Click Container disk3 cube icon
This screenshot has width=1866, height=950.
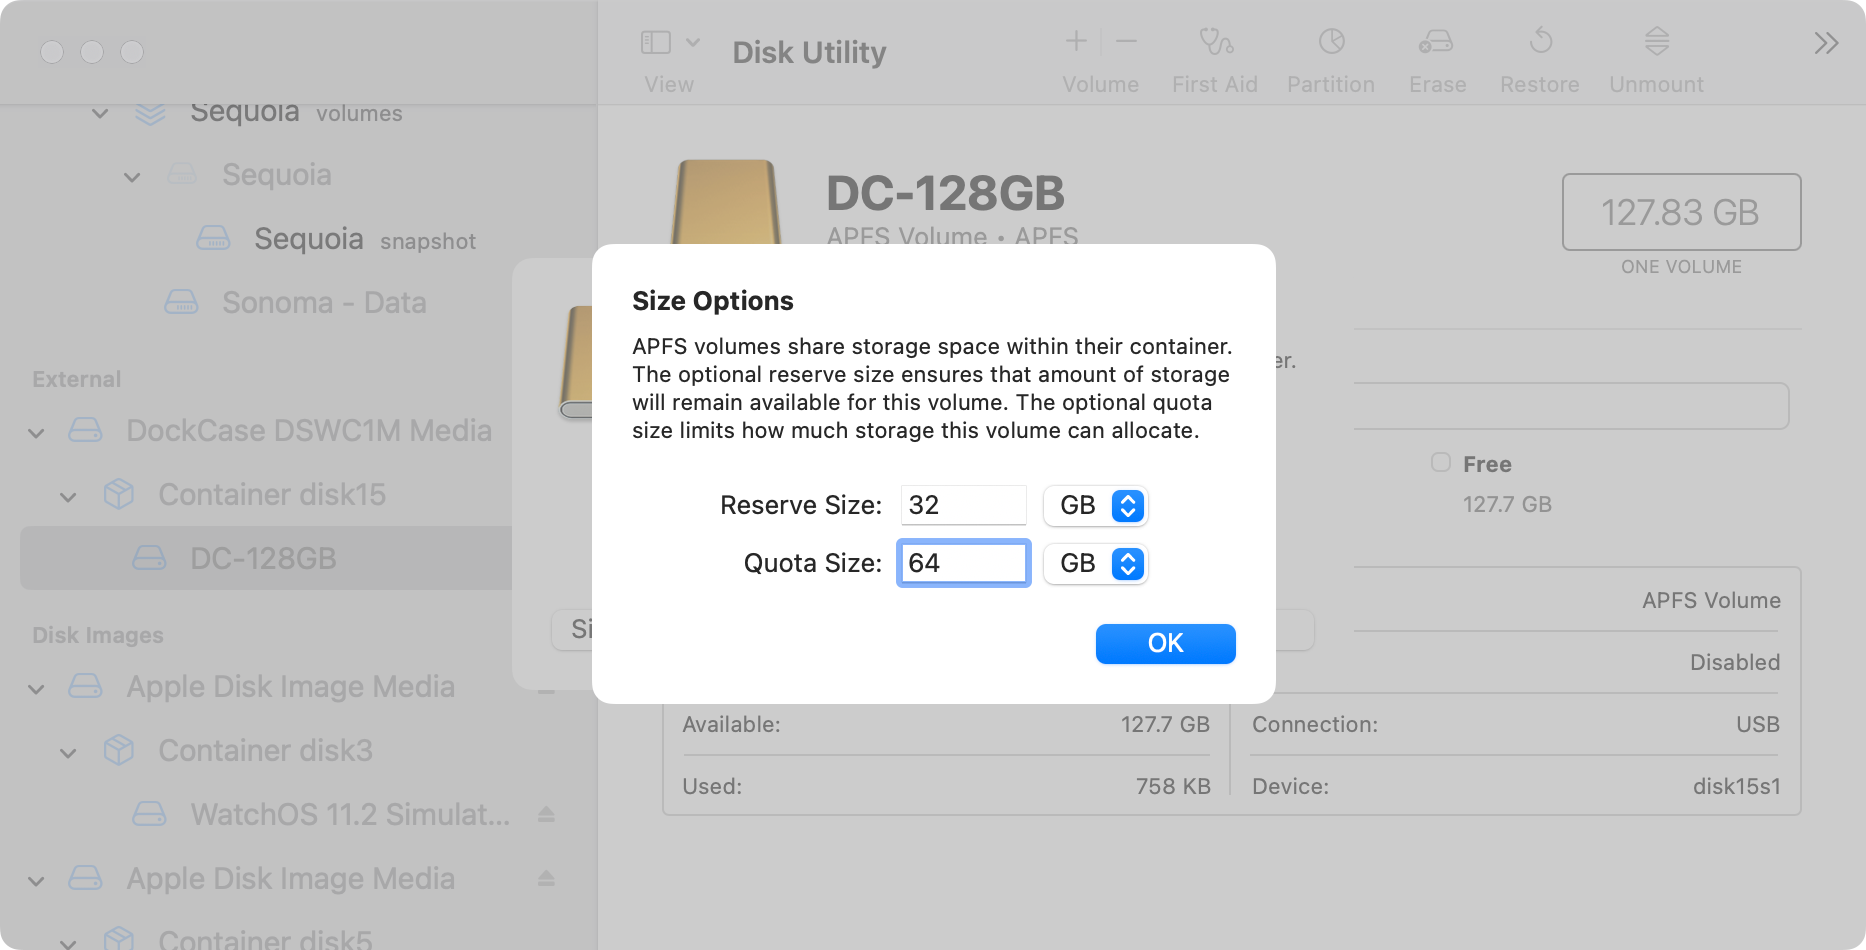[118, 750]
